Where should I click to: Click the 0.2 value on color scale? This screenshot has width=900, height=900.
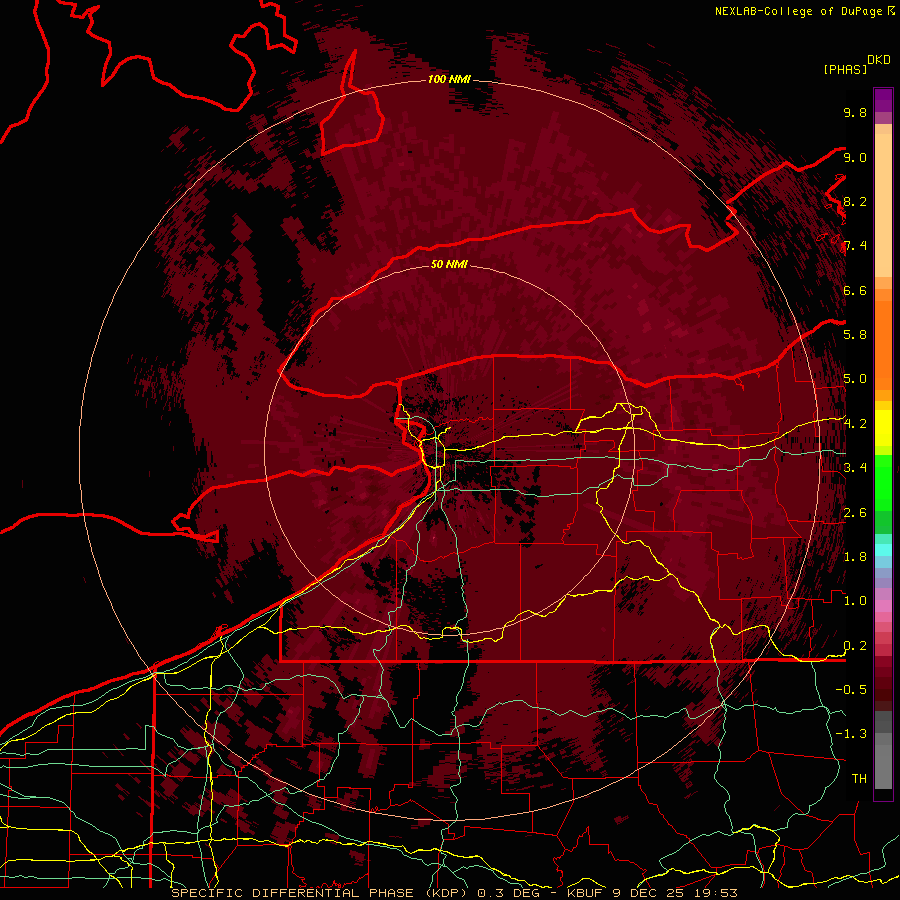coord(855,645)
